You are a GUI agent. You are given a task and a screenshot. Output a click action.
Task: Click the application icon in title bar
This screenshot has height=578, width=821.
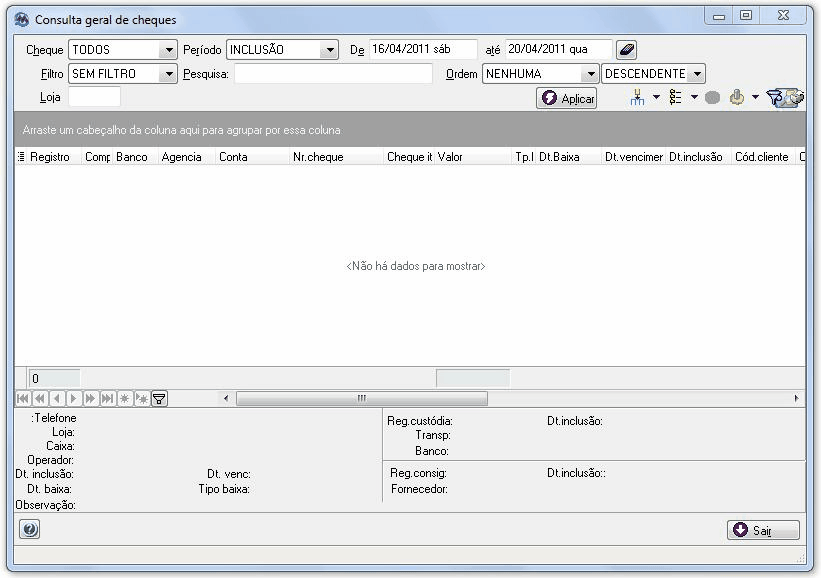(x=21, y=20)
